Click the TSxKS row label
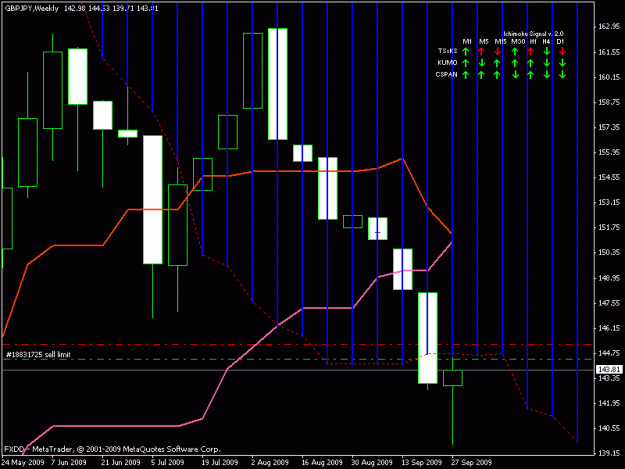This screenshot has width=625, height=469. point(448,51)
